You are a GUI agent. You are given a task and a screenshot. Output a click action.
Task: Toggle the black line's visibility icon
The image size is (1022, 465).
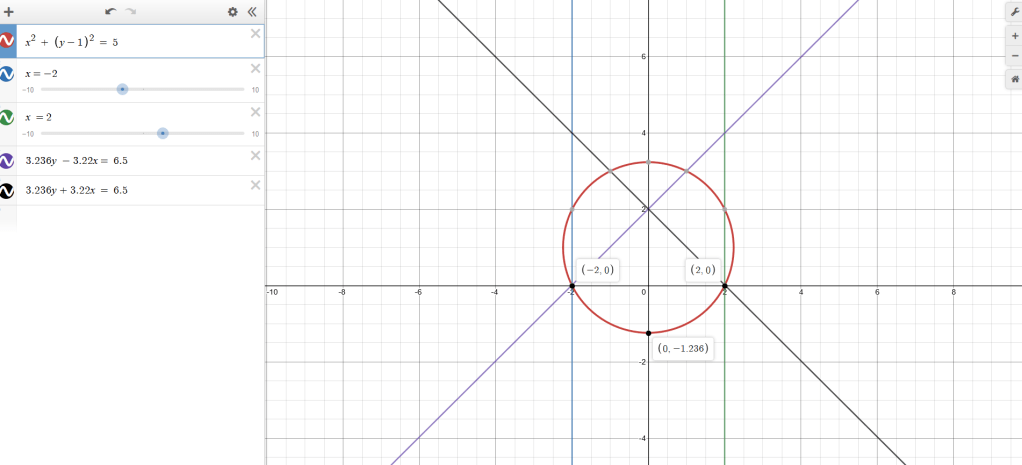(x=8, y=190)
